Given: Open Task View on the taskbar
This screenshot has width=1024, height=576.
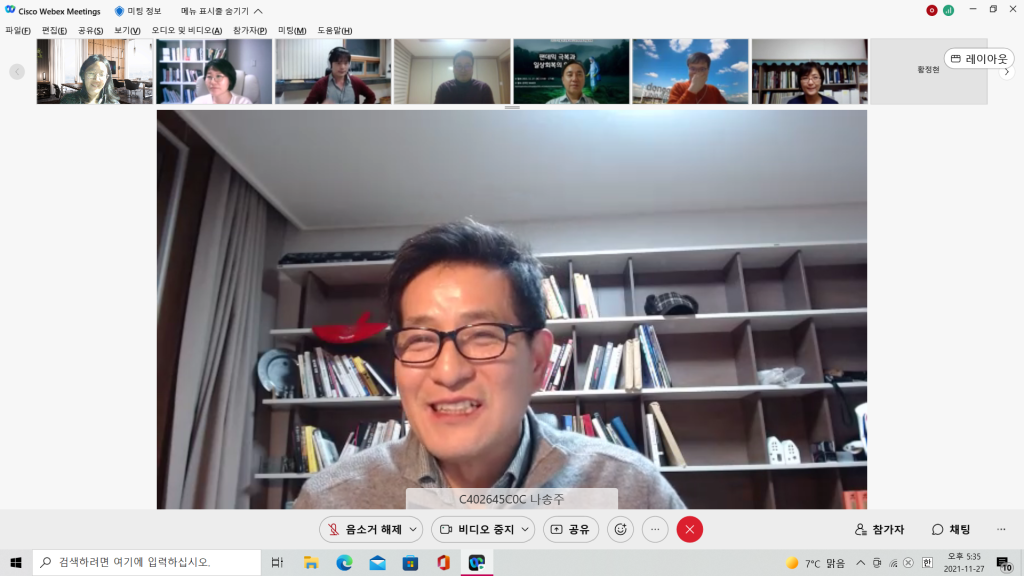Looking at the screenshot, I should tap(278, 562).
